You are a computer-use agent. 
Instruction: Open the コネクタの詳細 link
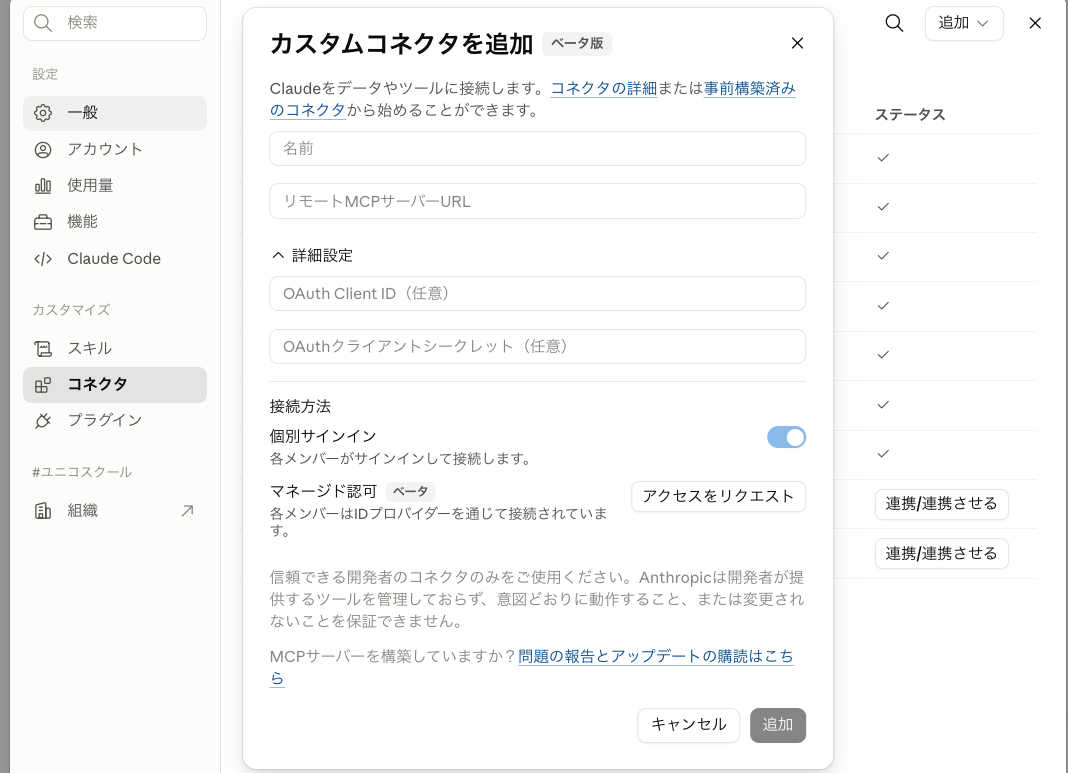click(x=603, y=89)
